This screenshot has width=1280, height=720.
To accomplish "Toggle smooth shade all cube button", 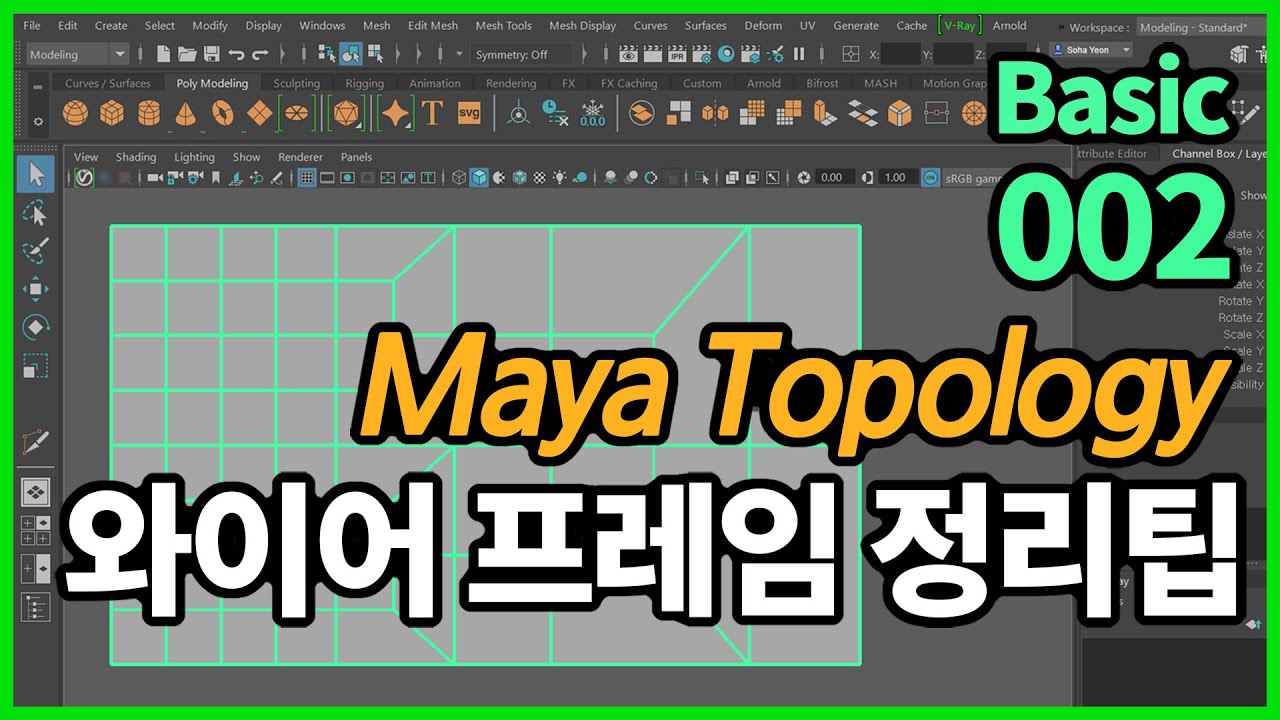I will coord(479,178).
